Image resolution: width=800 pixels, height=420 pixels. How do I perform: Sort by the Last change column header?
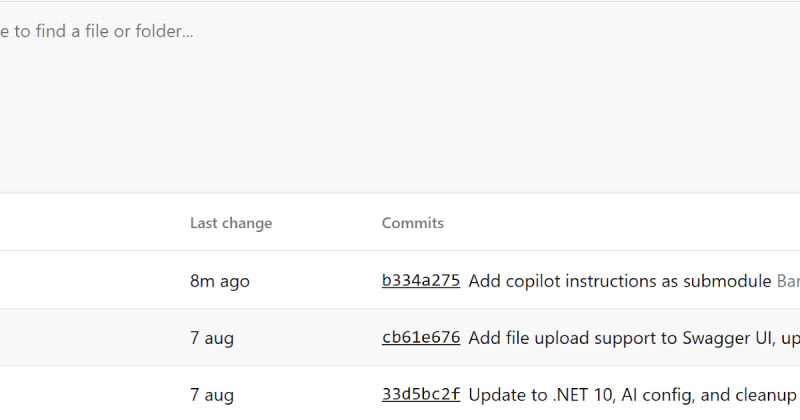pyautogui.click(x=231, y=223)
